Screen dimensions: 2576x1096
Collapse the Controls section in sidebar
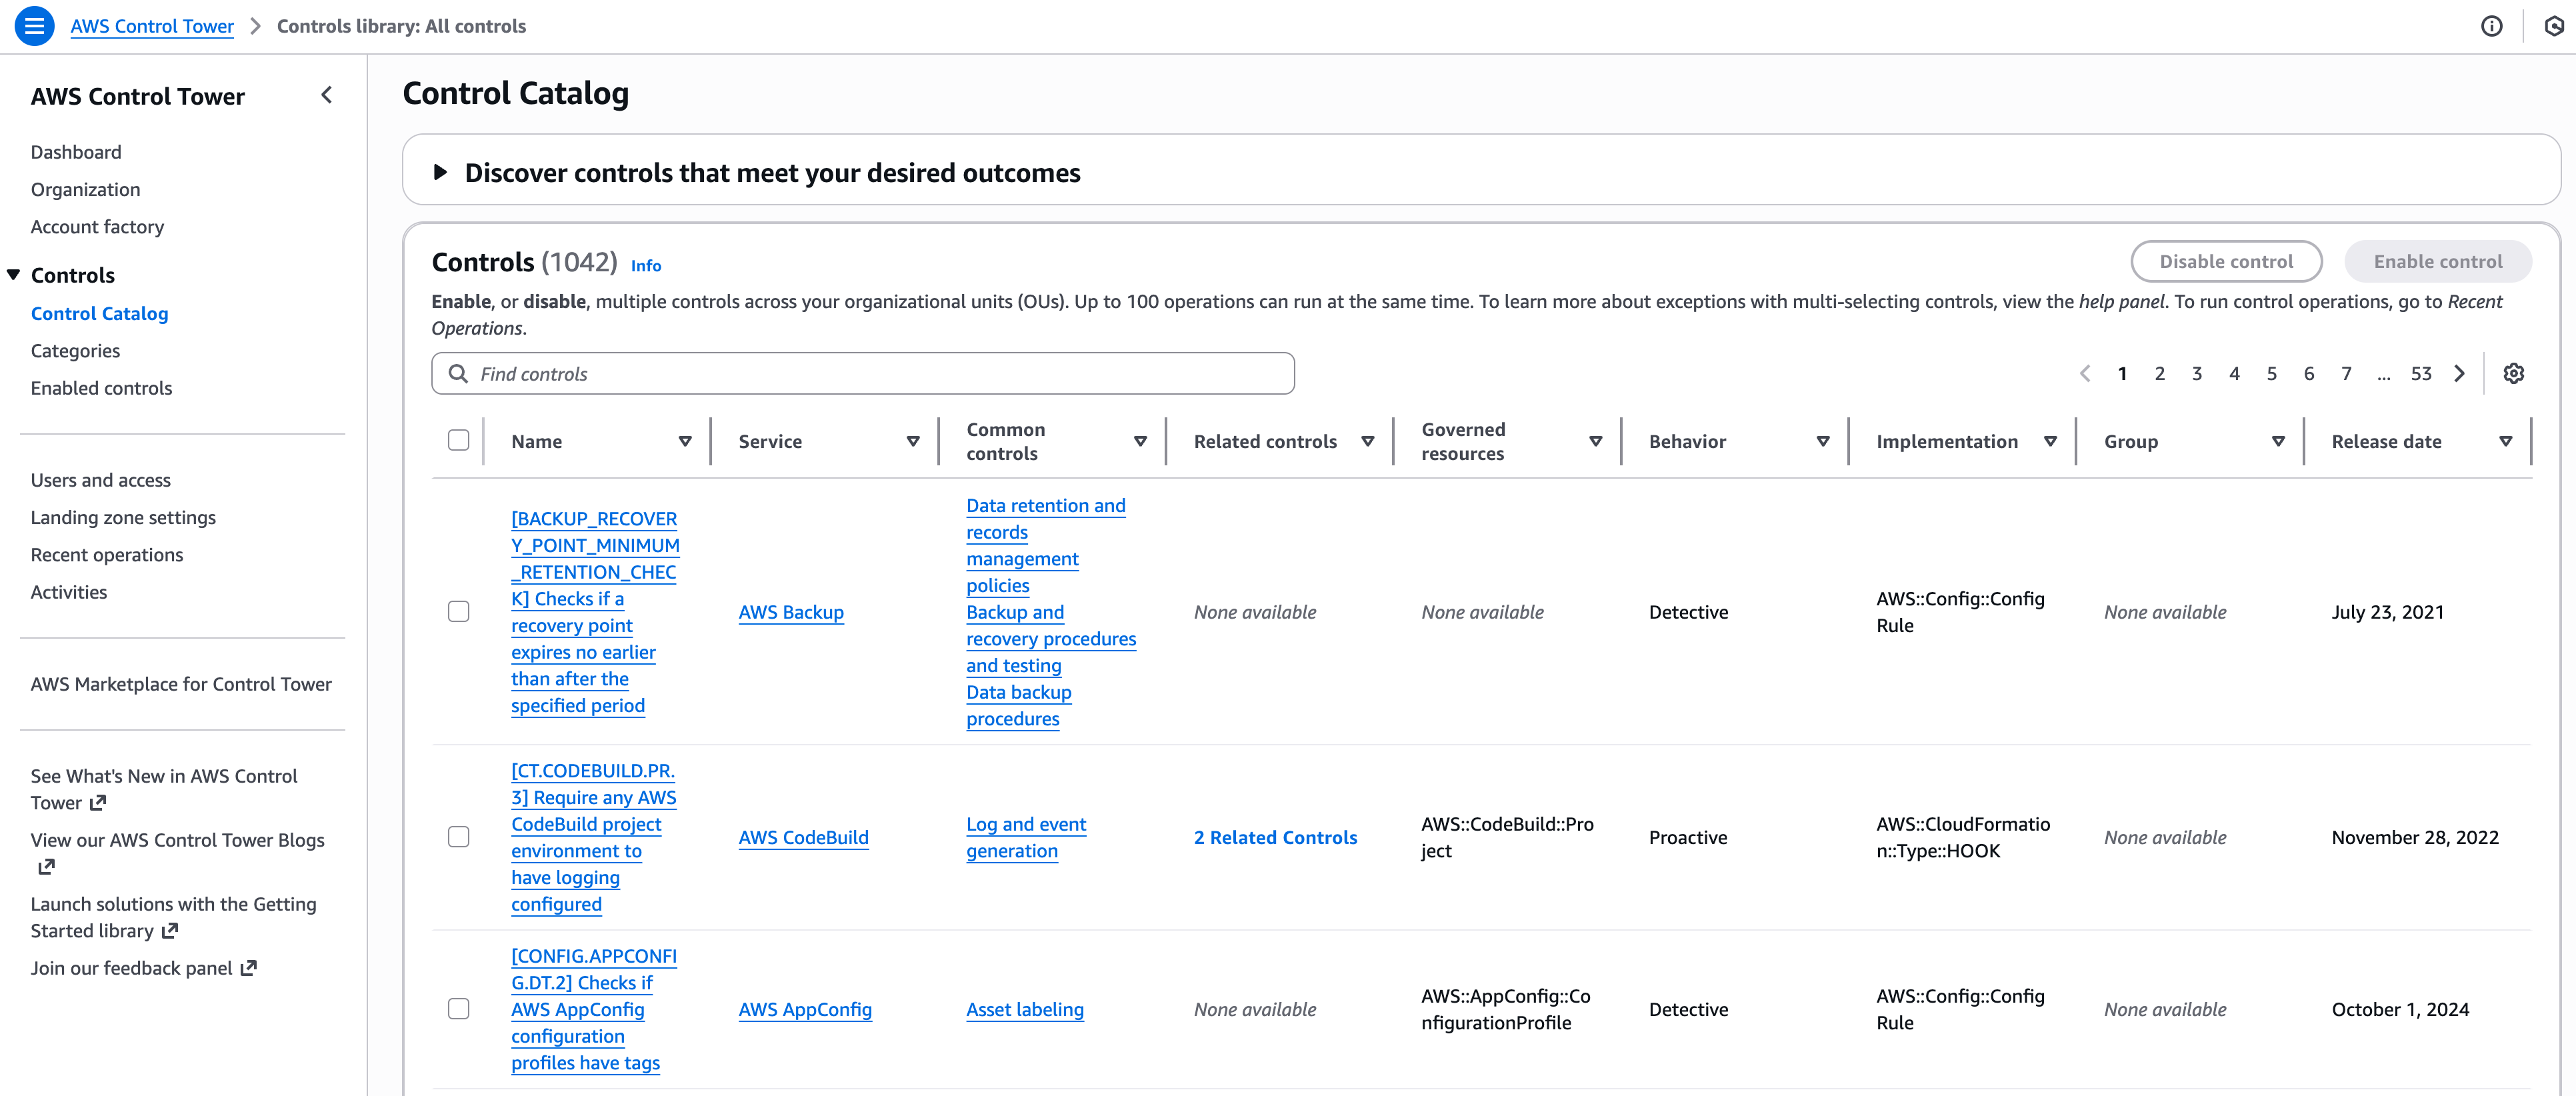coord(14,275)
